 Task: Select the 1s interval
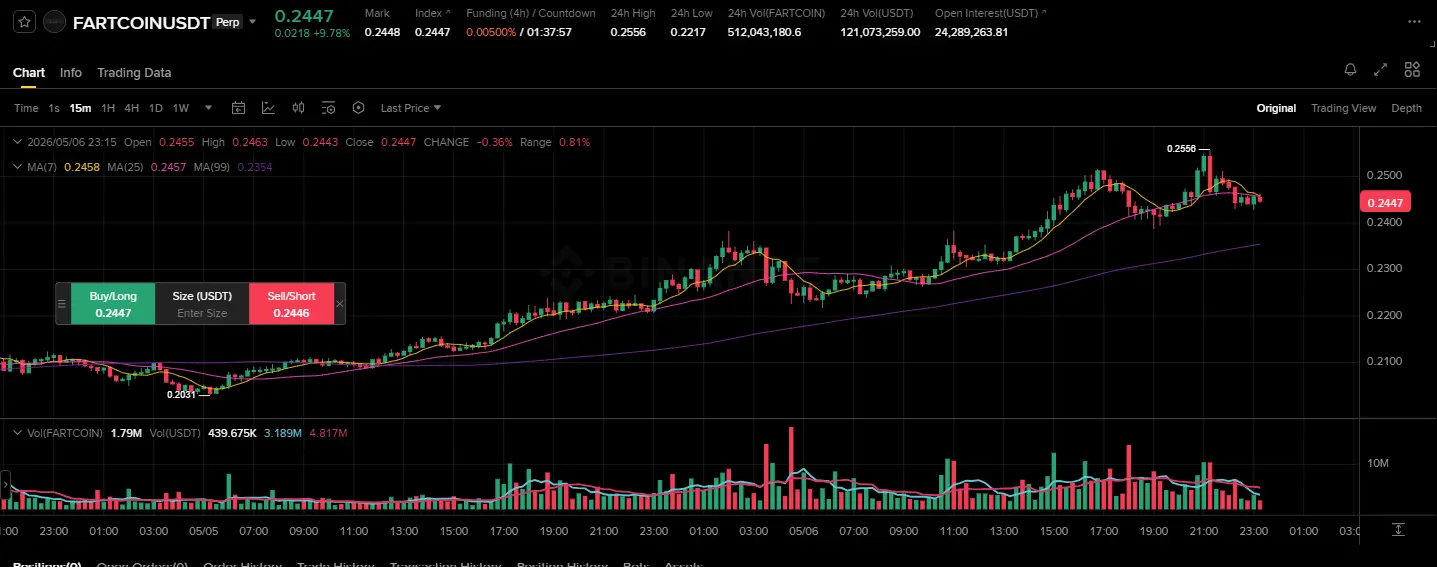point(54,108)
